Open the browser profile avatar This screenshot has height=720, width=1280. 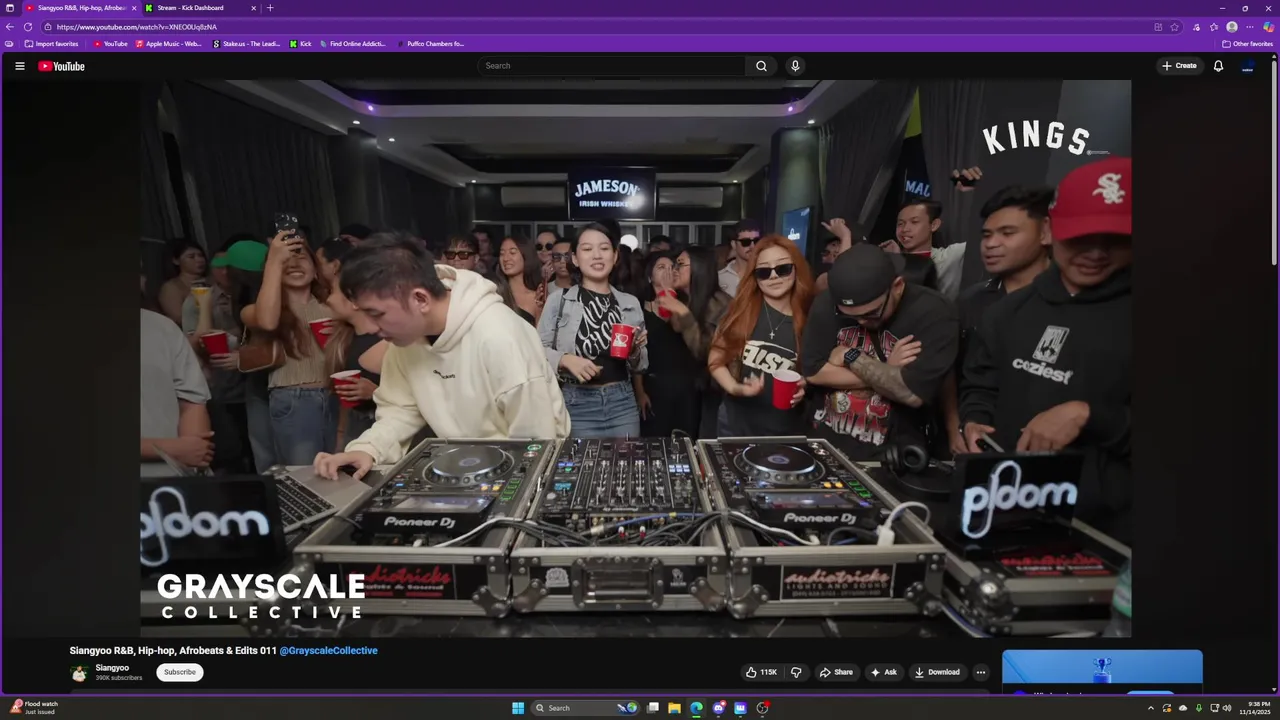(1232, 27)
